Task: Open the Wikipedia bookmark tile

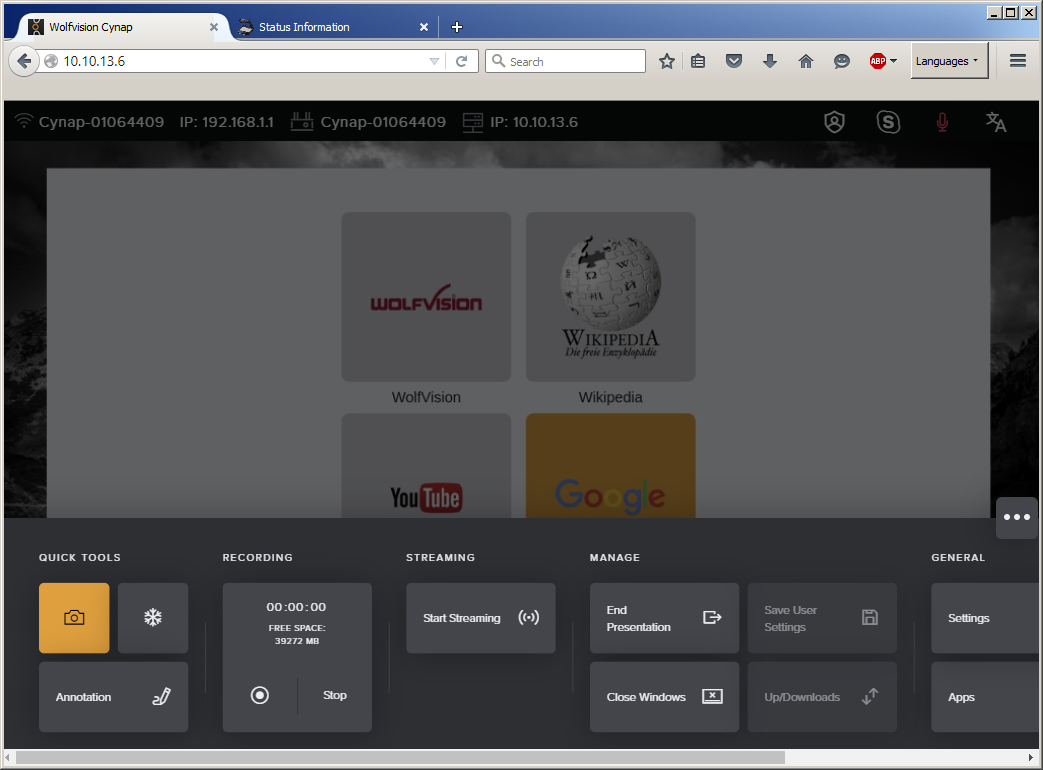Action: pos(611,297)
